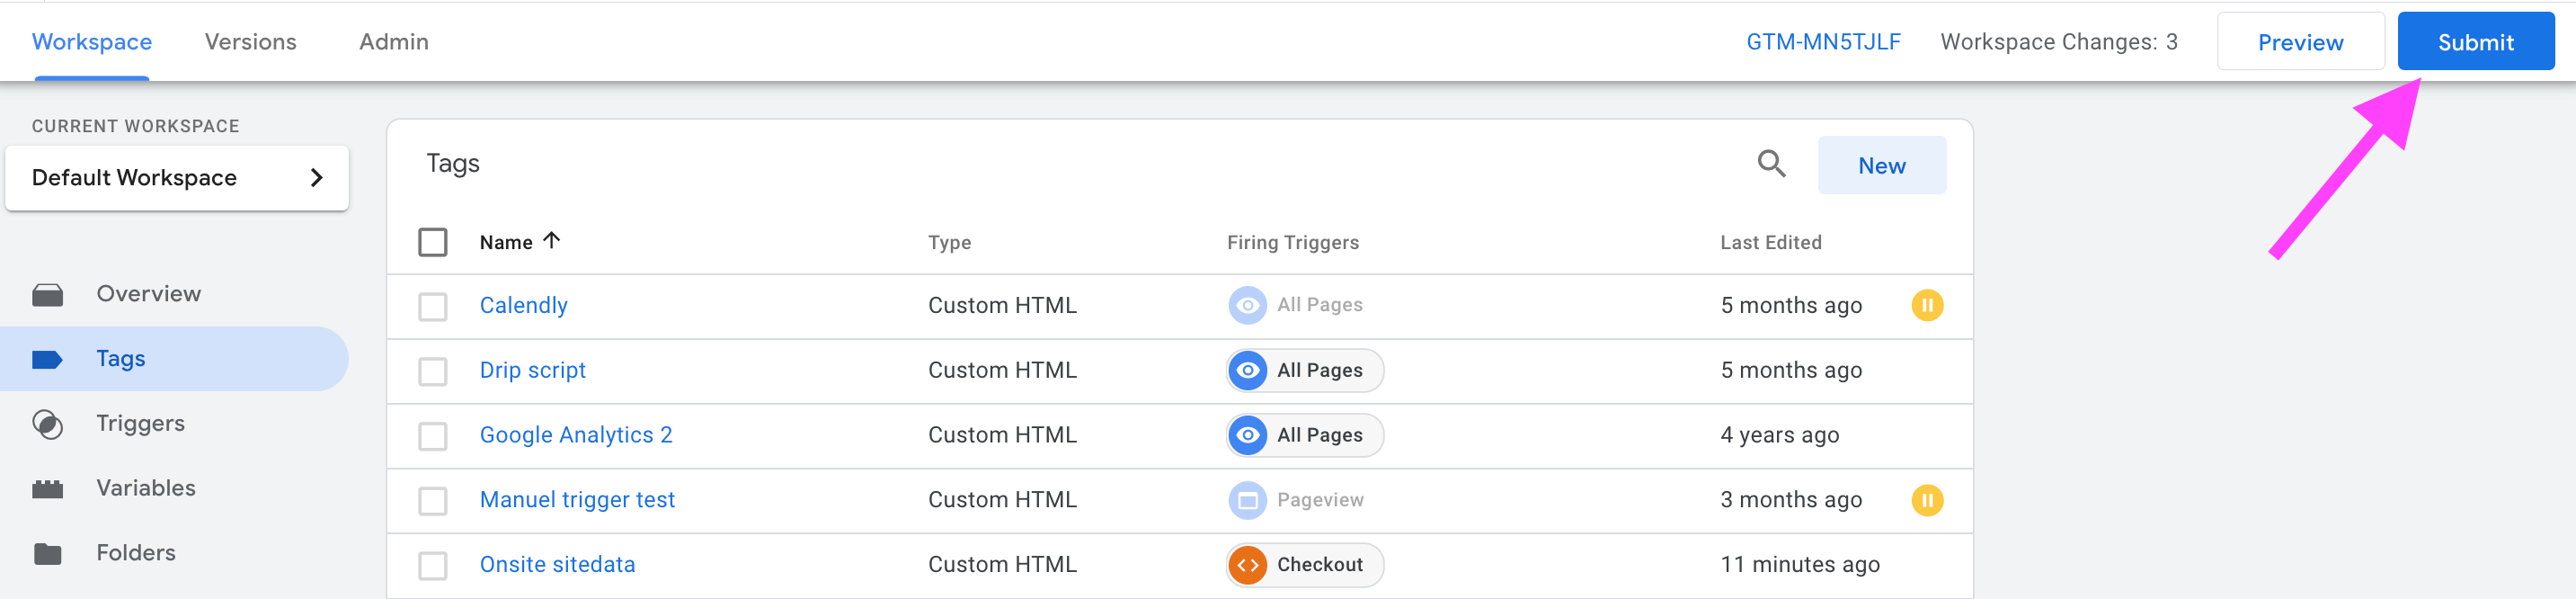Click the Preview button
This screenshot has width=2576, height=599.
coord(2299,42)
